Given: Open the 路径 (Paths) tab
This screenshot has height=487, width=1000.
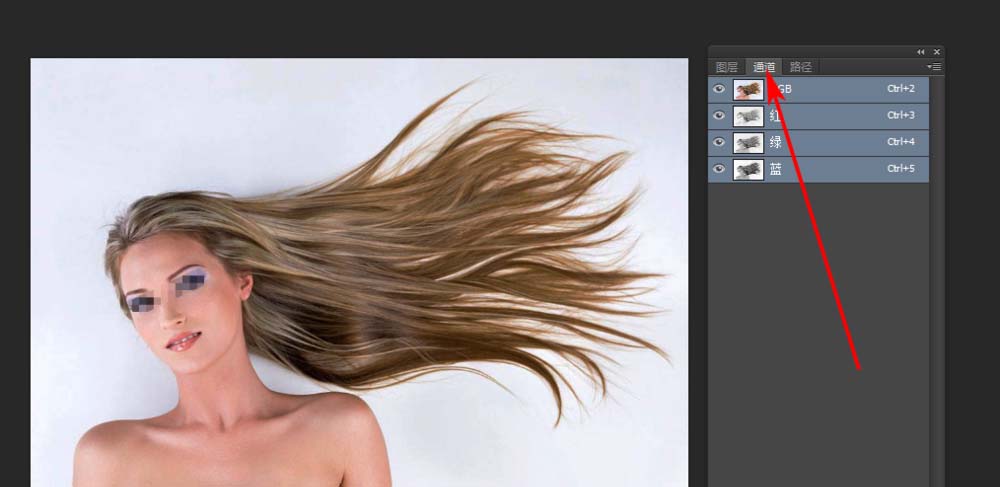Looking at the screenshot, I should coord(801,67).
